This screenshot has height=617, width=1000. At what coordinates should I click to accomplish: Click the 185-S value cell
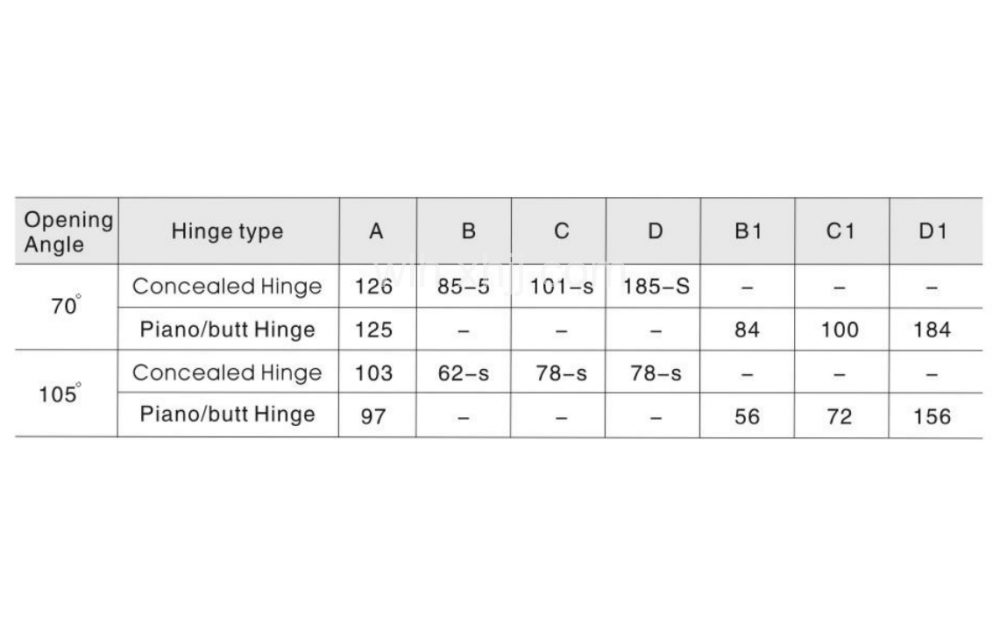tap(653, 286)
